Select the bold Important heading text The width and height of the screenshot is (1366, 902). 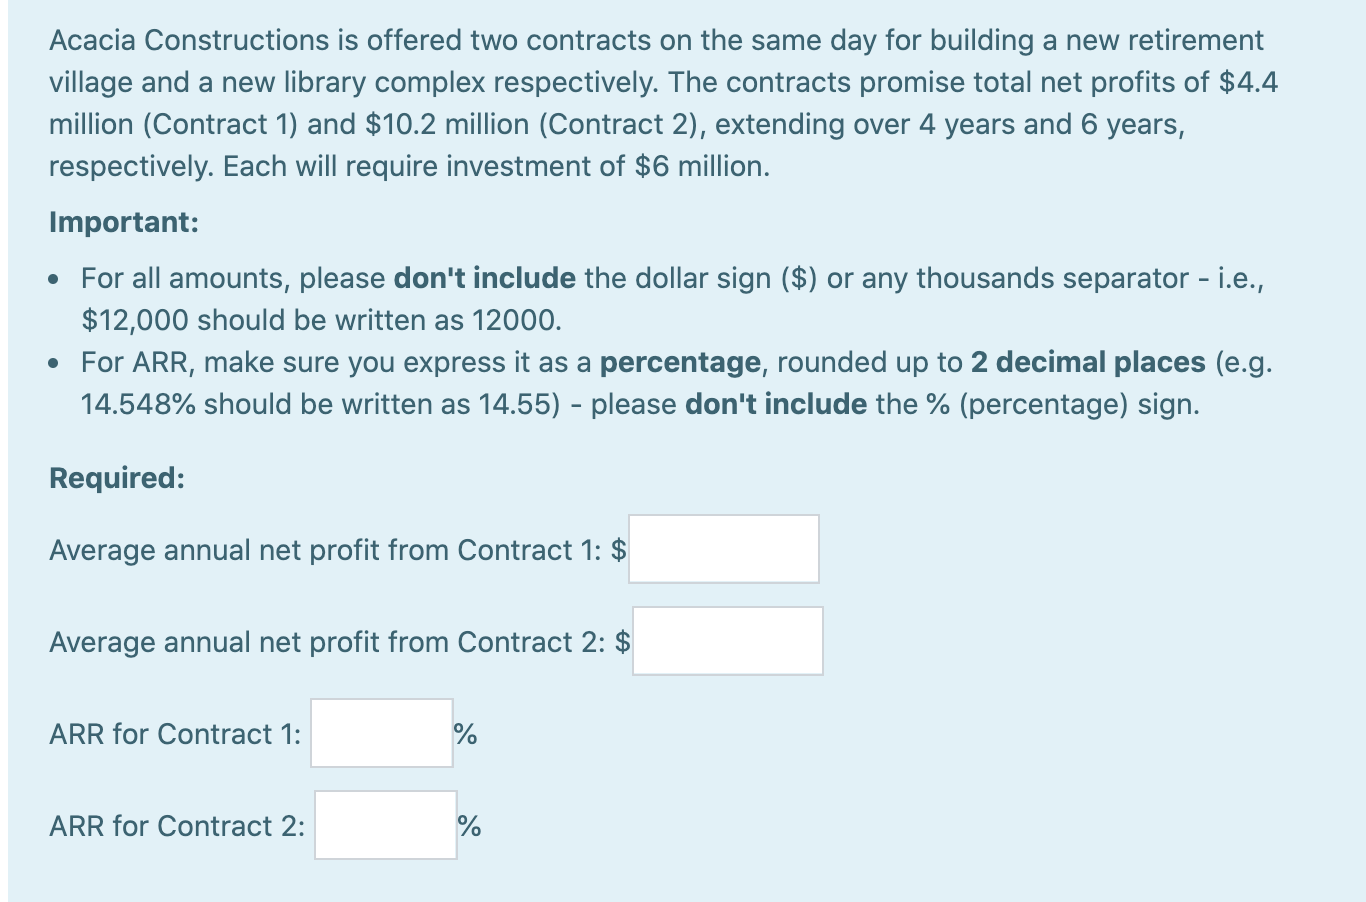[122, 222]
